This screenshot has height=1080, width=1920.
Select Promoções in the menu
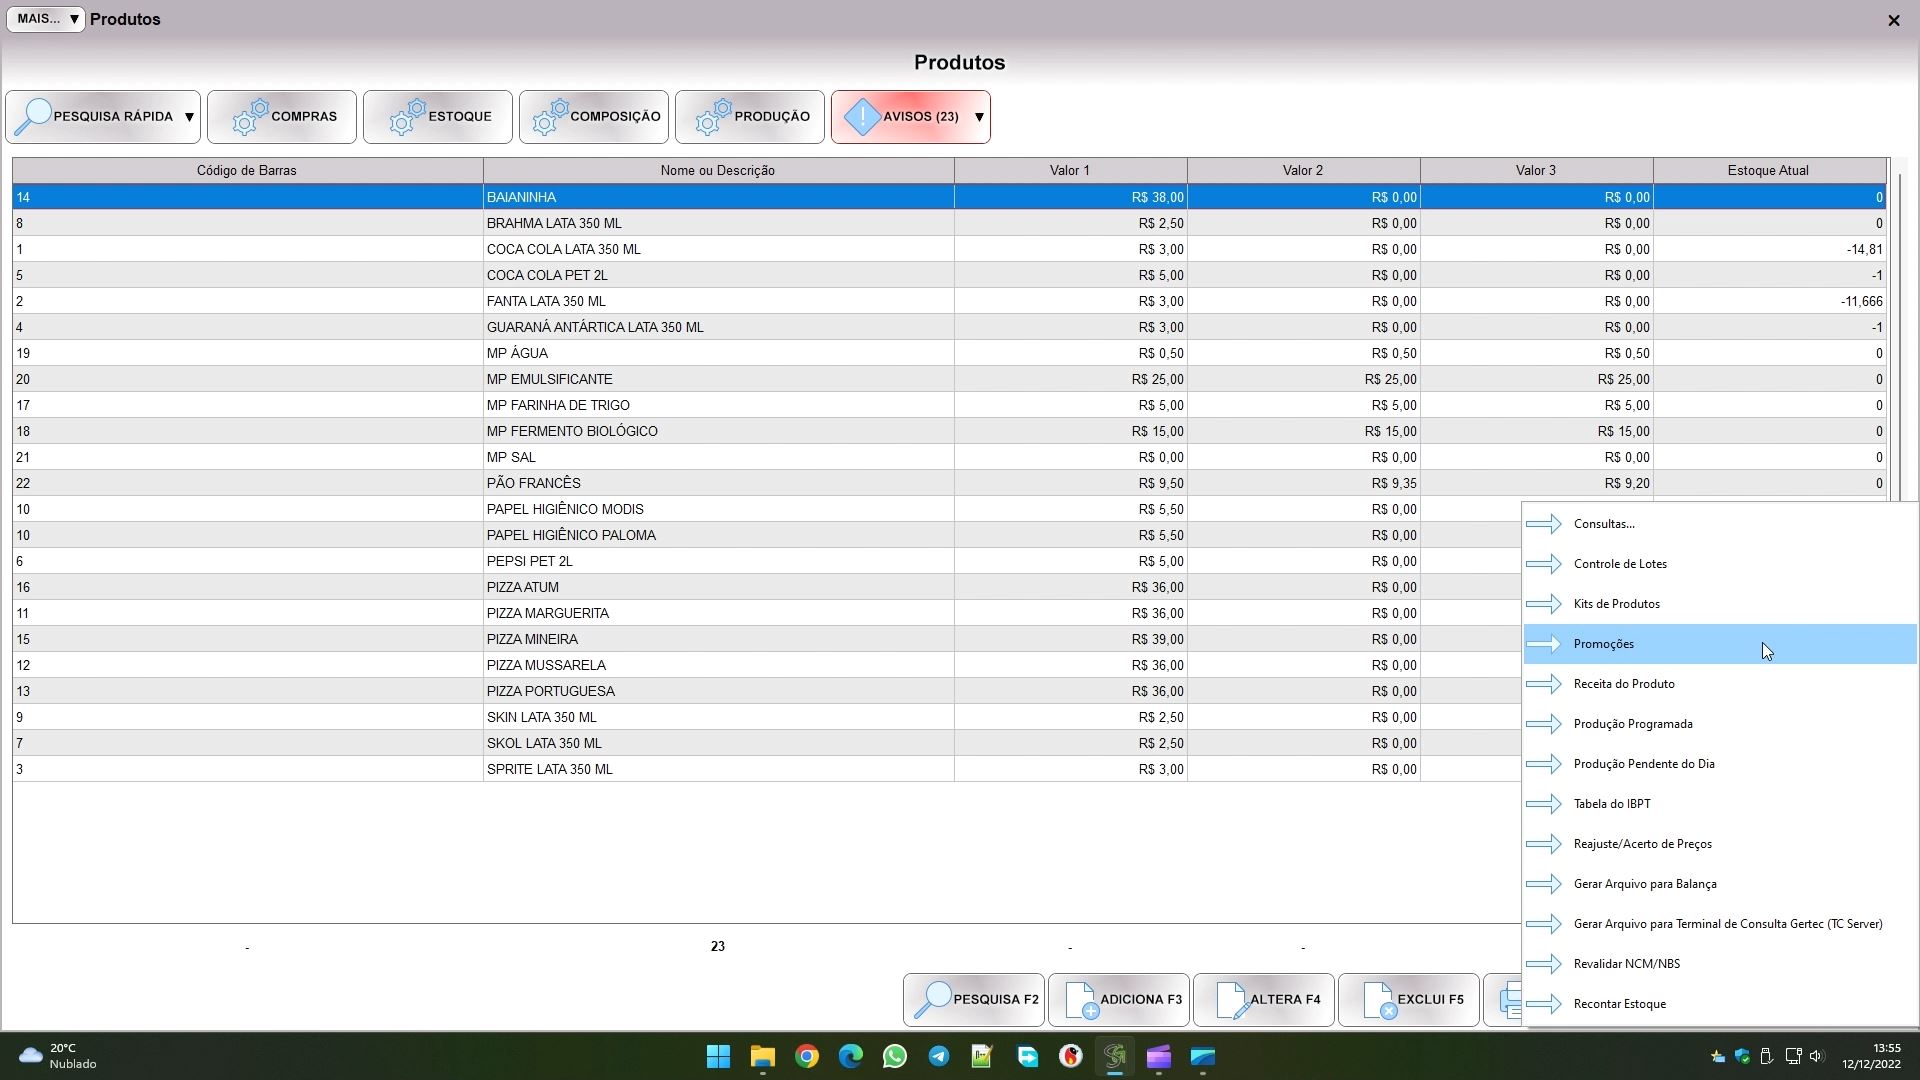click(1604, 644)
